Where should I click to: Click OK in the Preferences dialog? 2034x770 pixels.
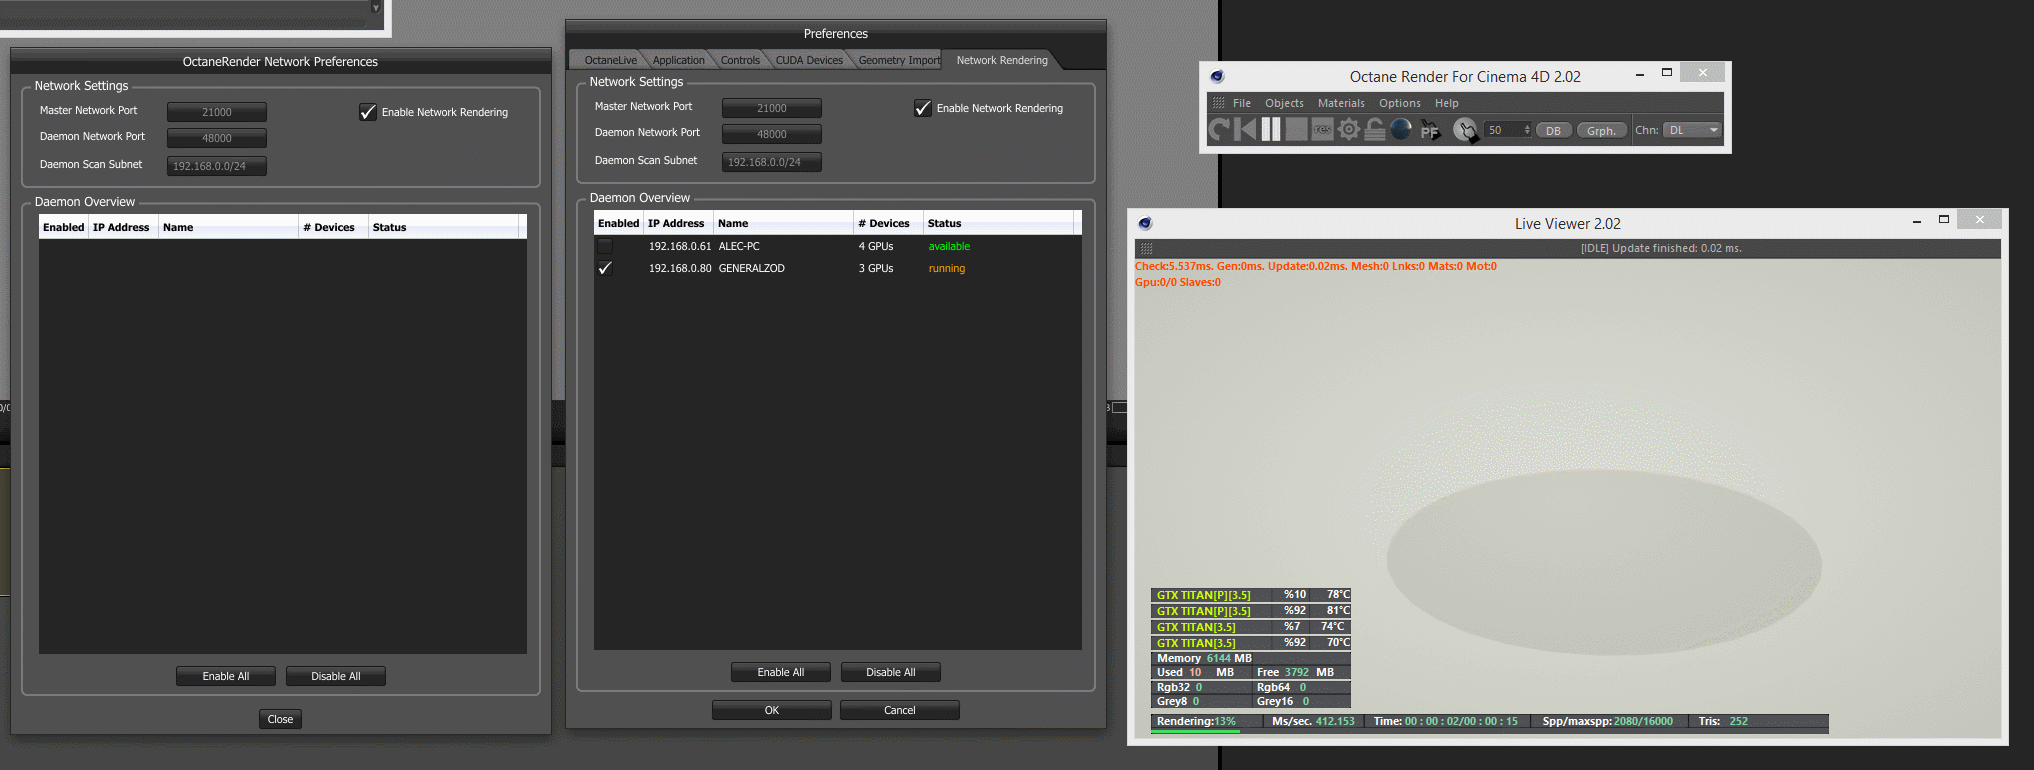[772, 710]
